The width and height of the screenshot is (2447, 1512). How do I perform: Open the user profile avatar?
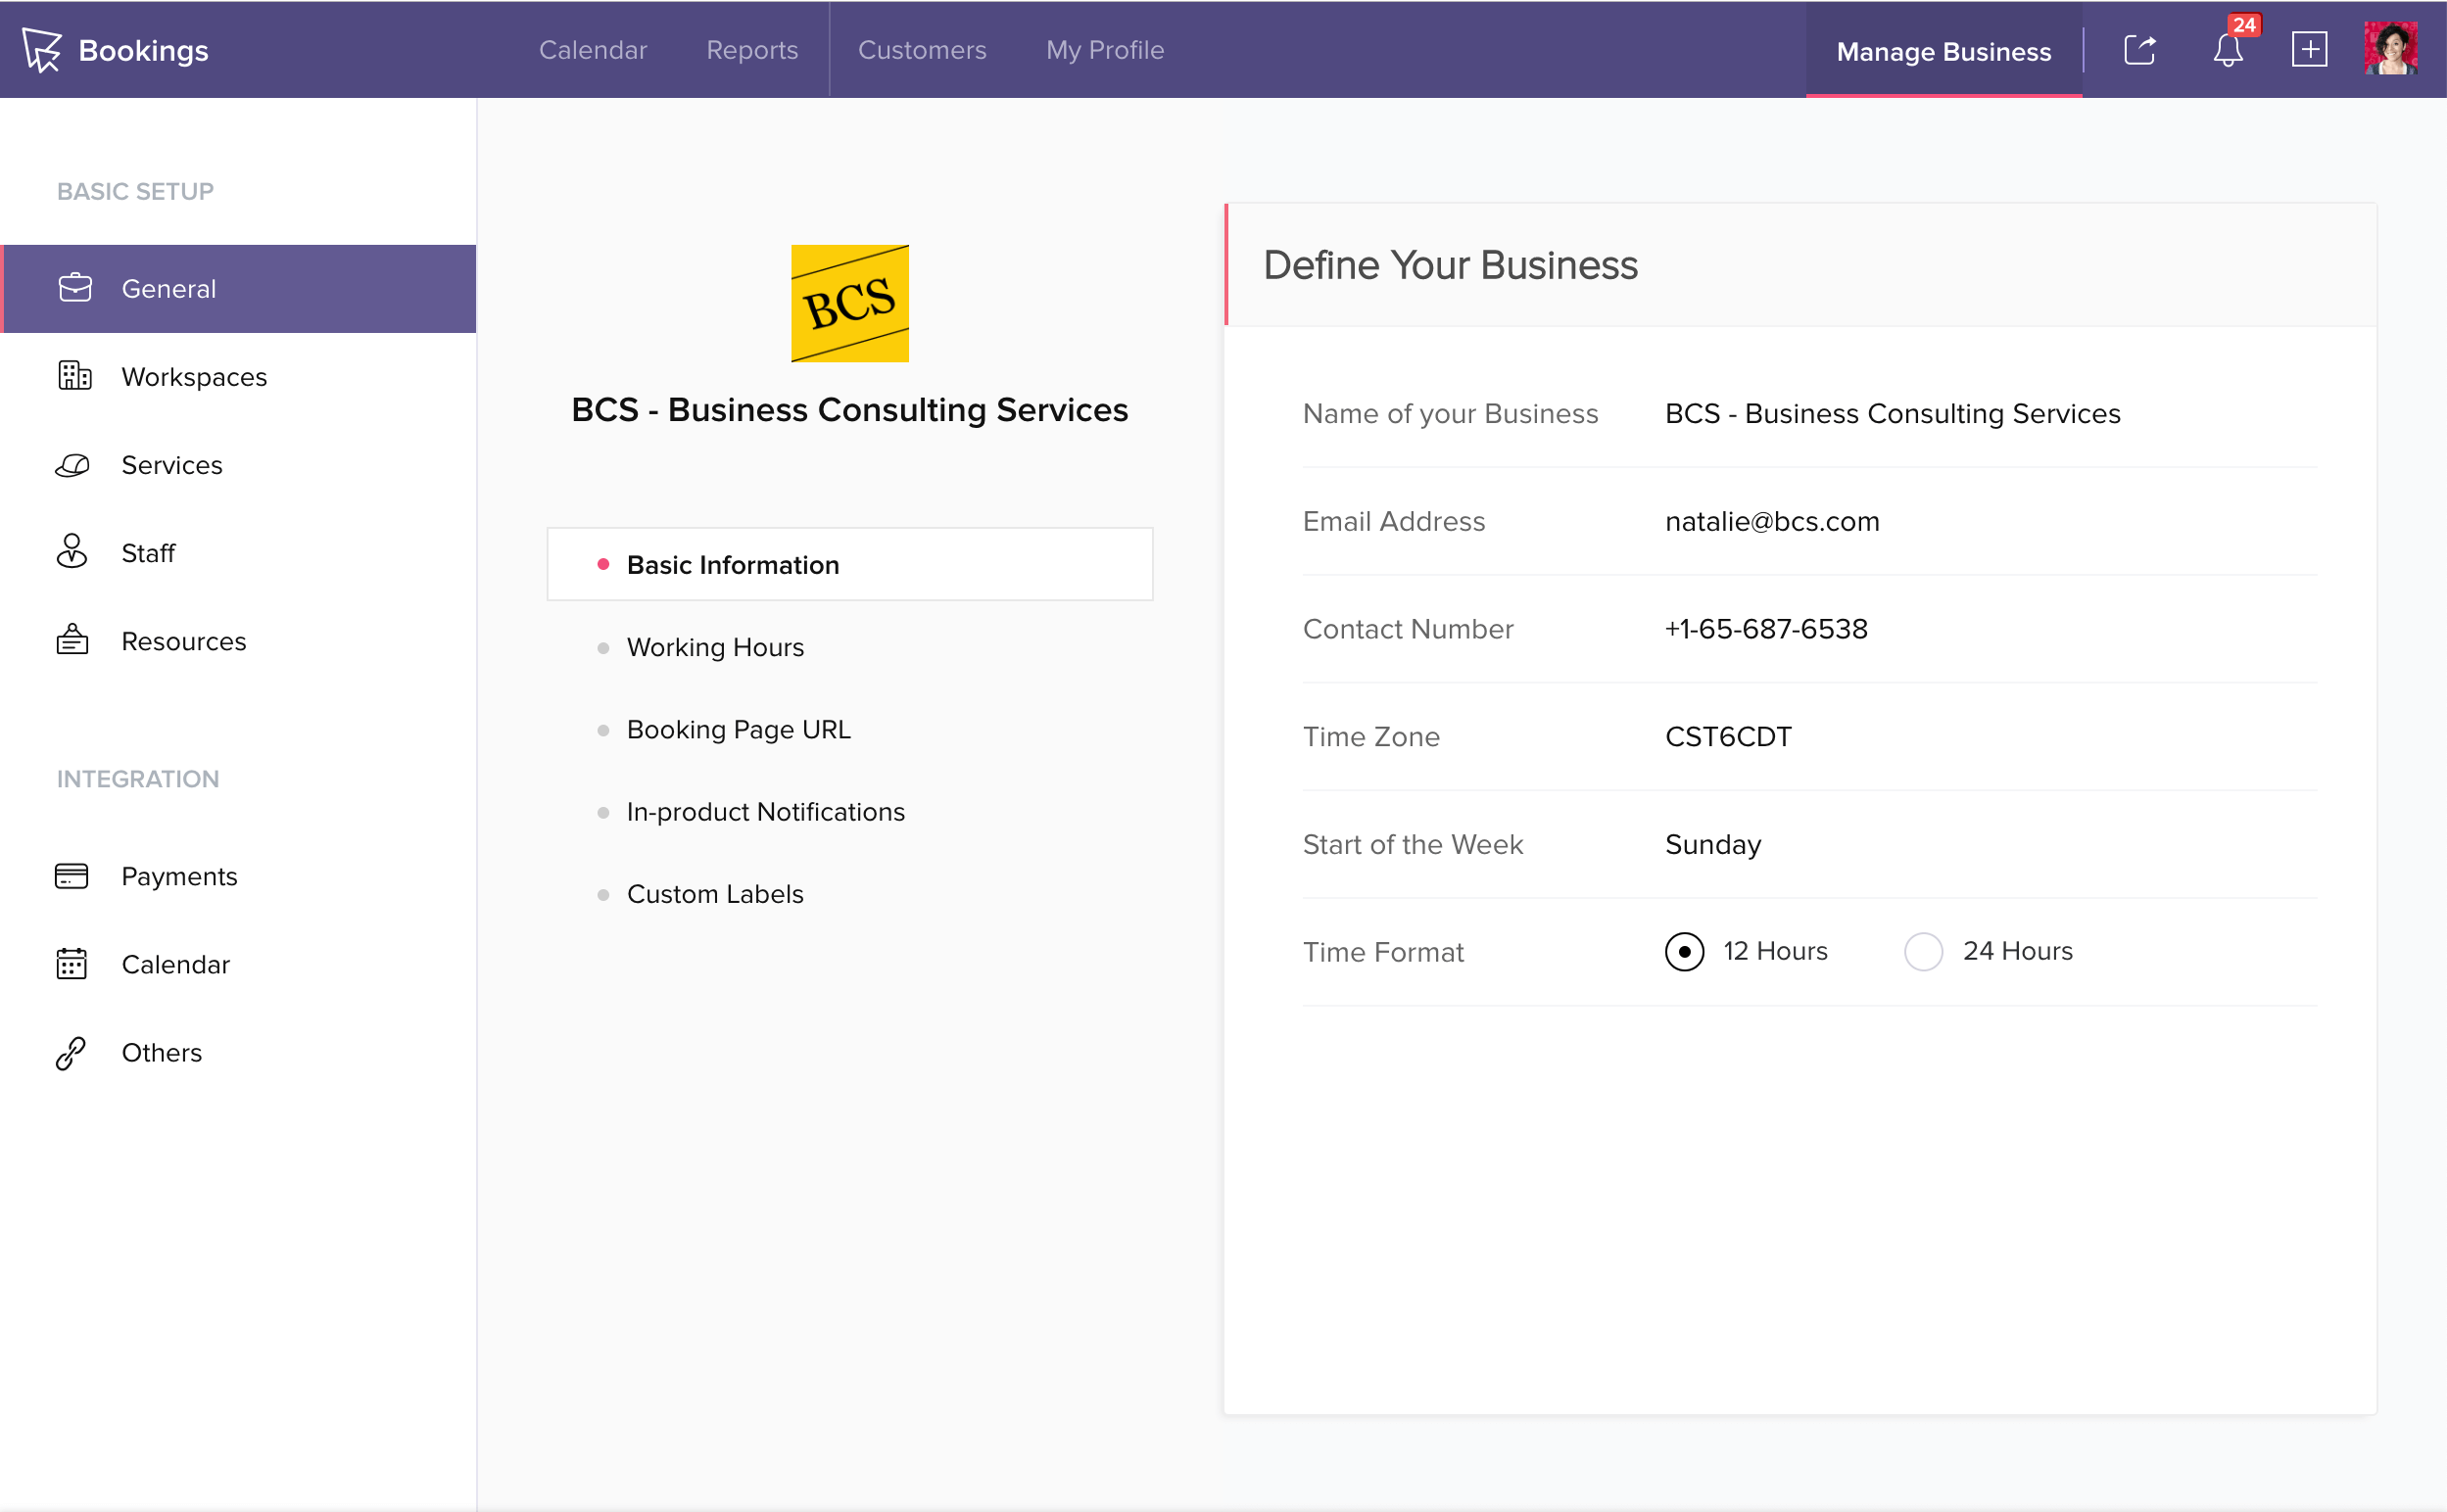coord(2390,49)
